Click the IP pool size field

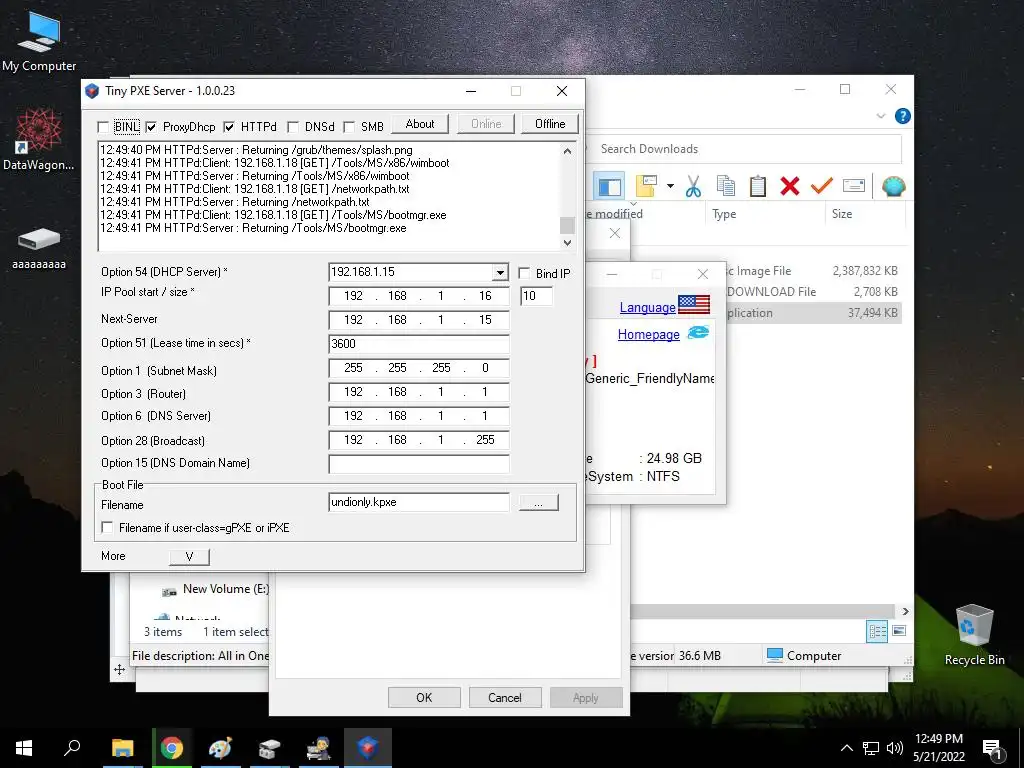(x=536, y=296)
